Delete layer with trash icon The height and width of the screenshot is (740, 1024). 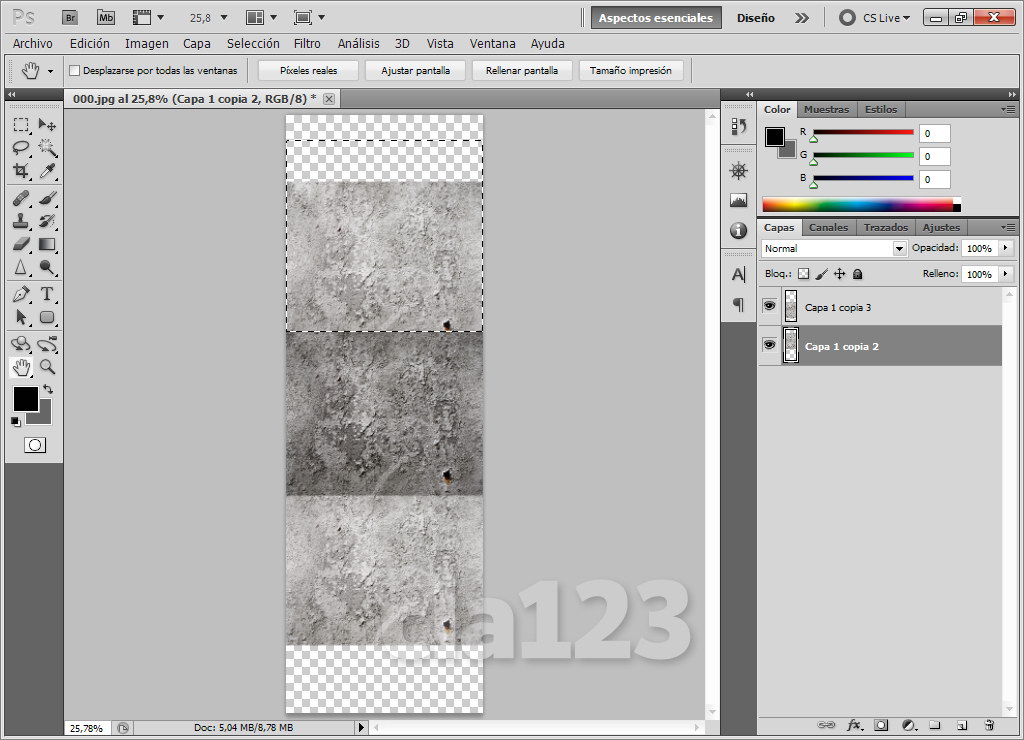pyautogui.click(x=989, y=725)
